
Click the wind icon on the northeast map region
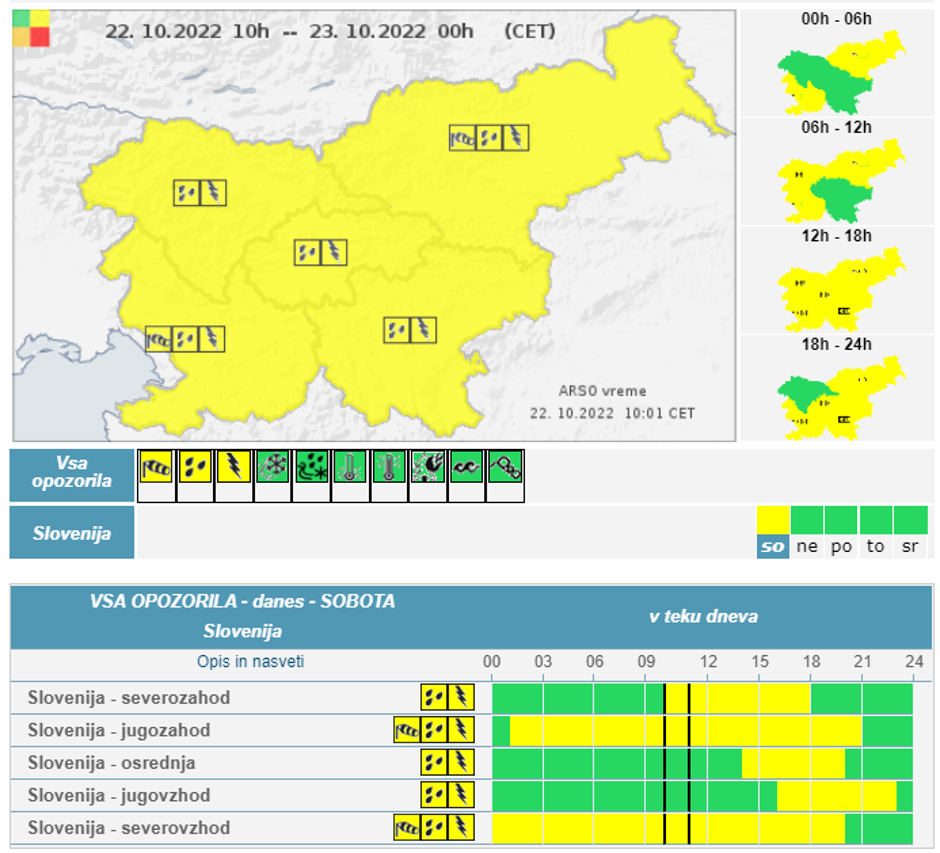click(463, 137)
